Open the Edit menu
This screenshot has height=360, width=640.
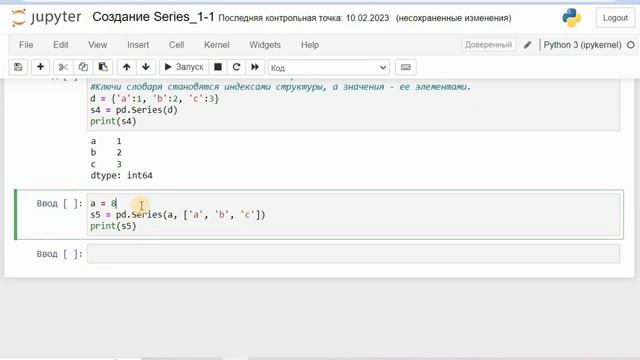[x=61, y=45]
